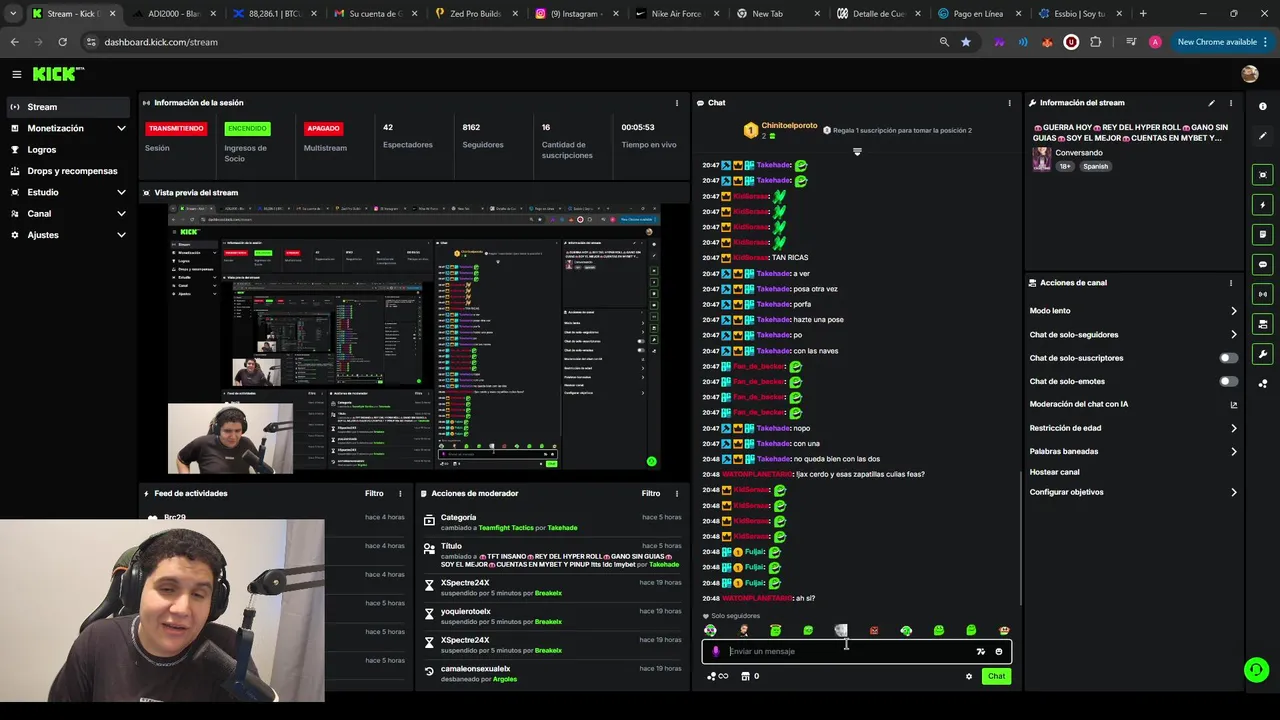Toggle Chat de solo-suscriptores switch

[1229, 358]
